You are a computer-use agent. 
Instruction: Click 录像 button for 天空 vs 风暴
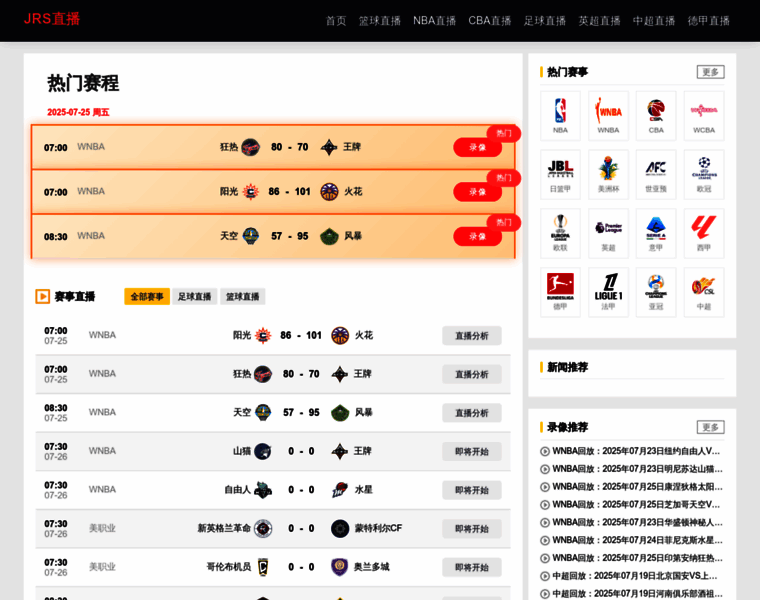click(x=477, y=237)
